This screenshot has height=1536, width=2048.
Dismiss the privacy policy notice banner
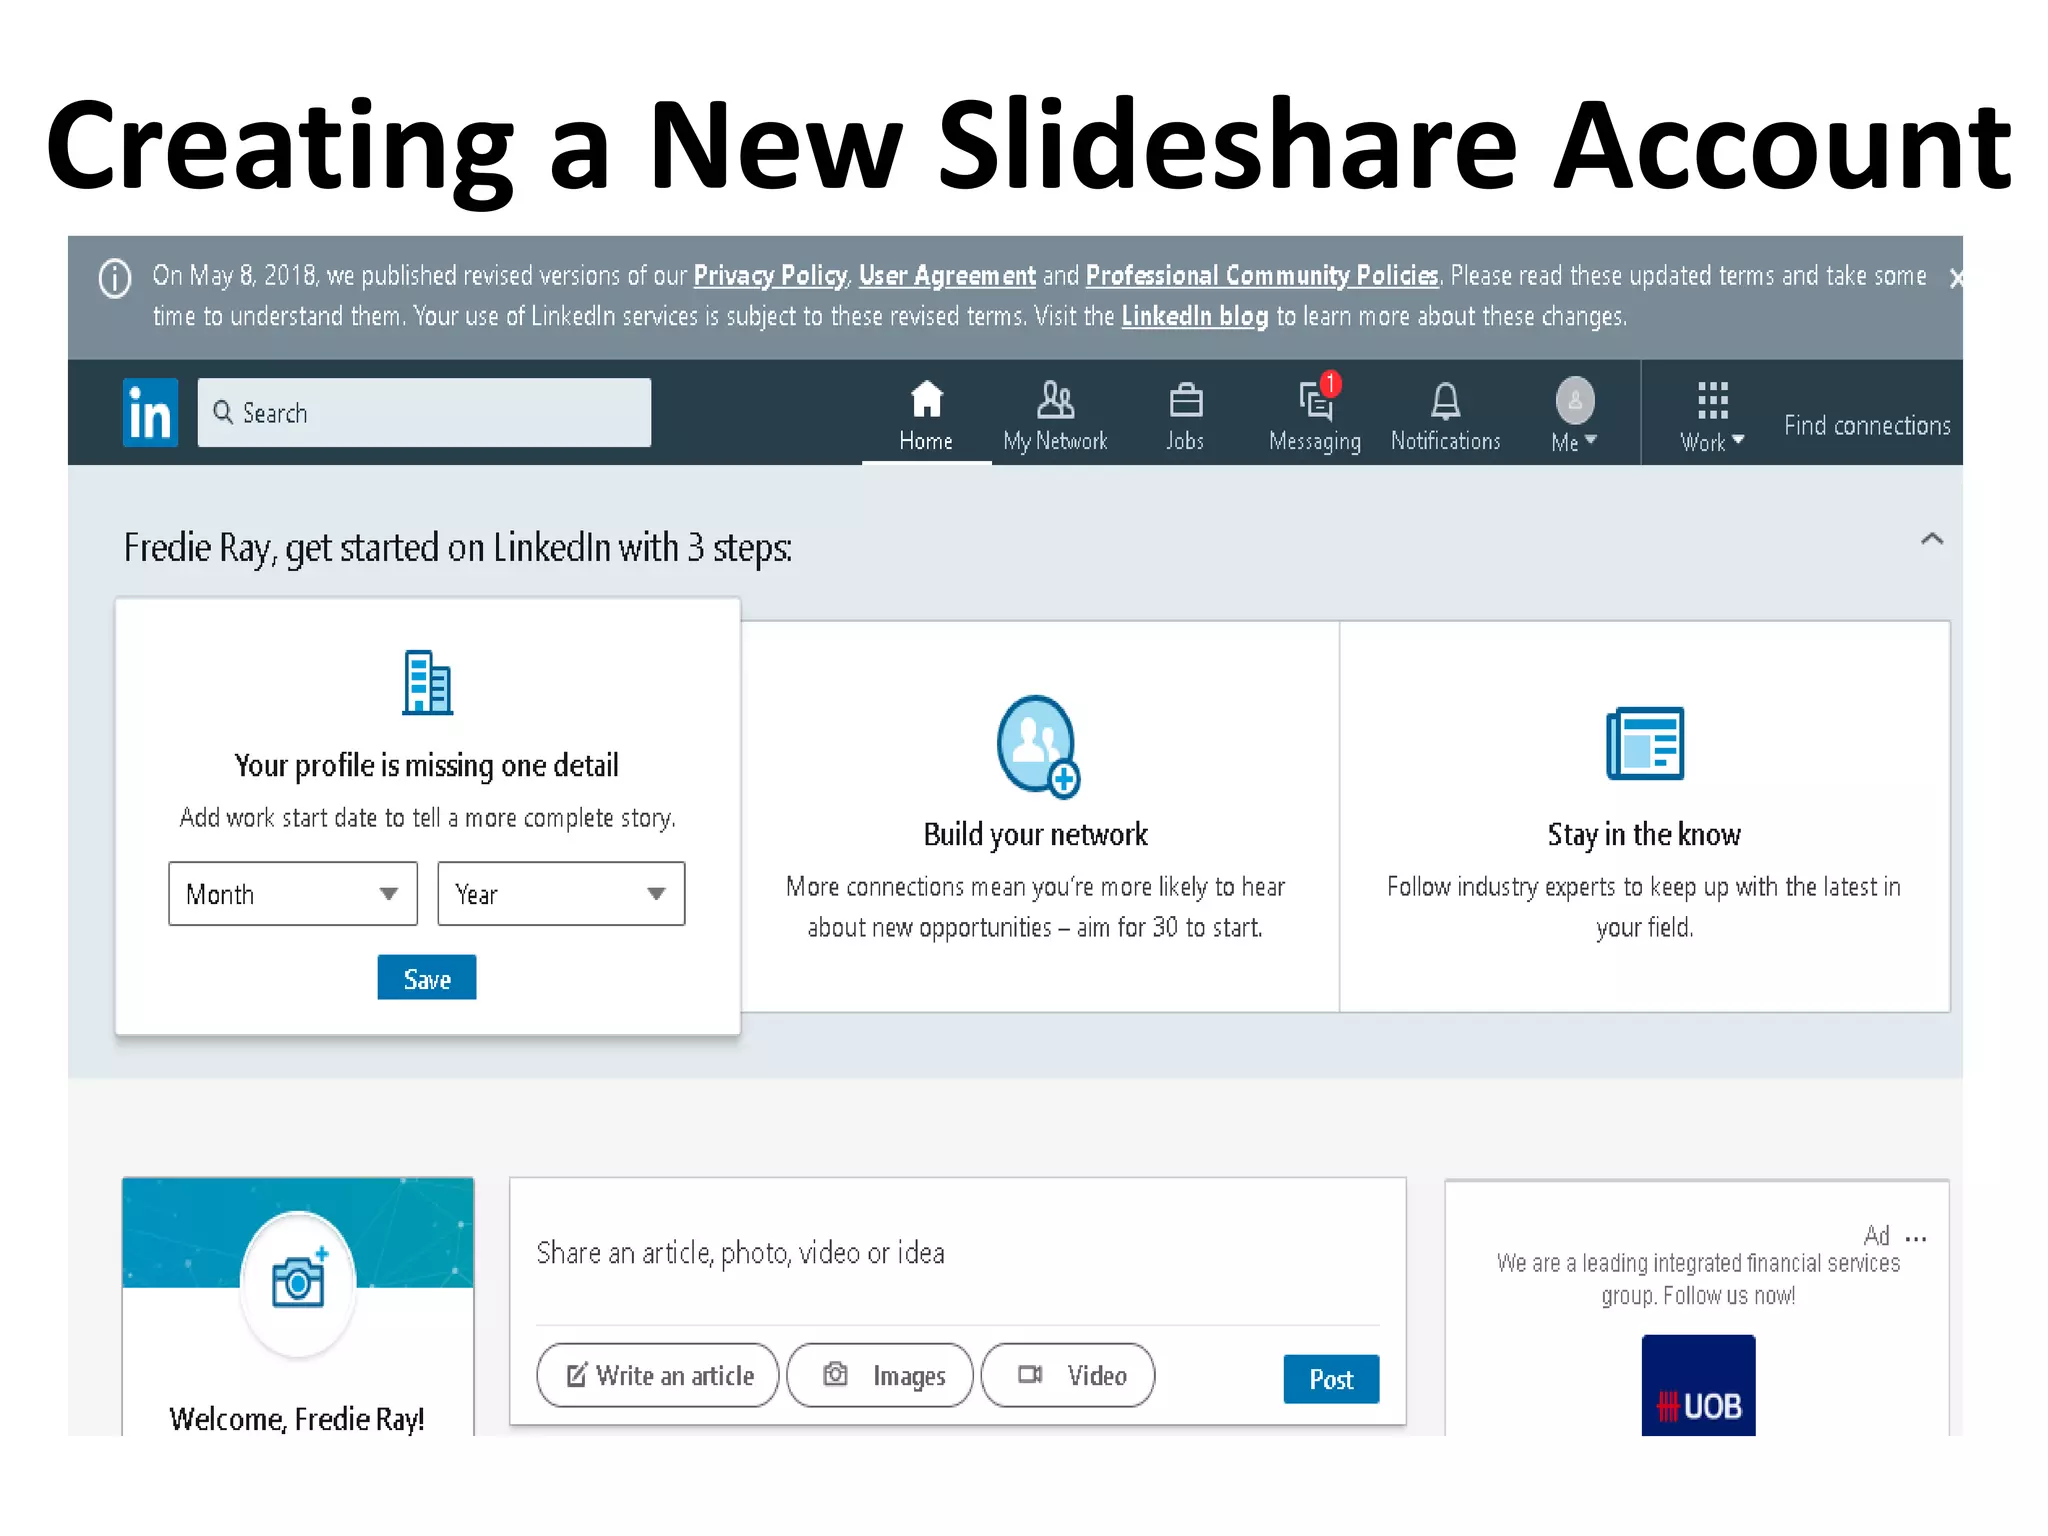1955,279
